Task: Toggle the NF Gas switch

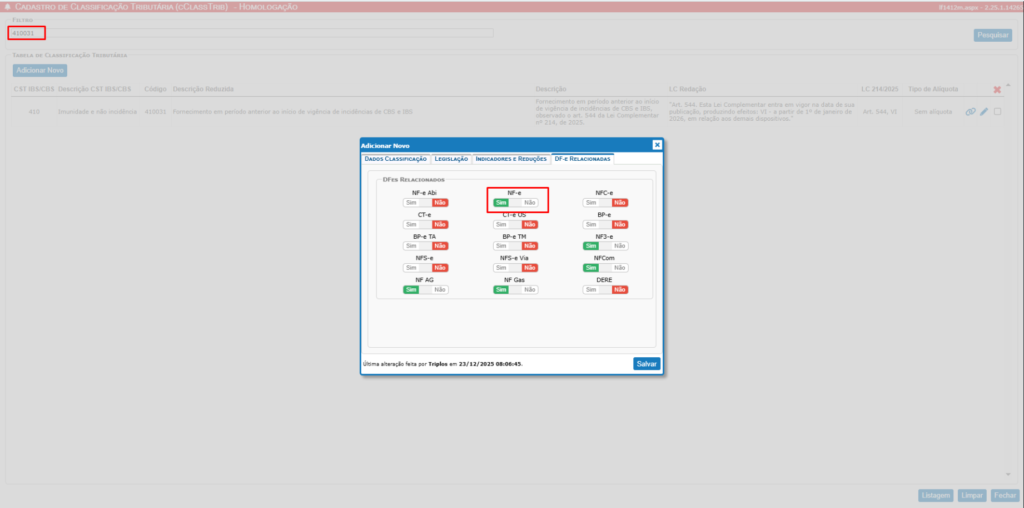Action: 516,290
